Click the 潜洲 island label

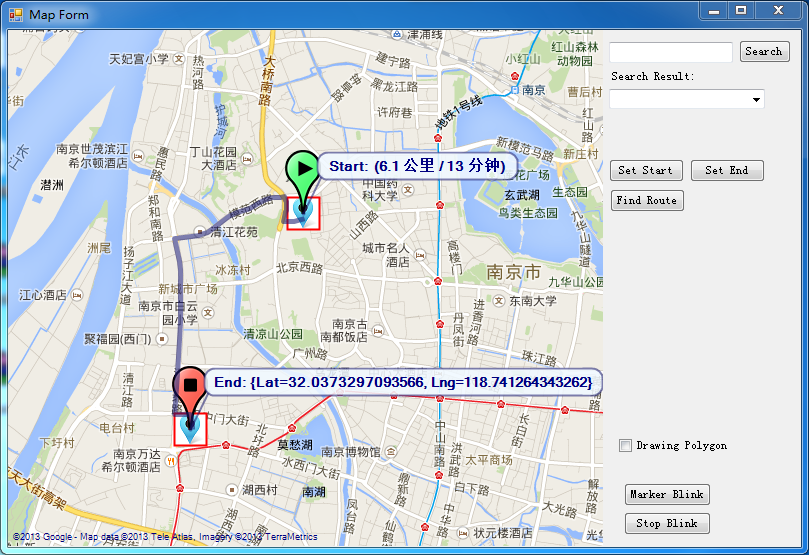(52, 185)
